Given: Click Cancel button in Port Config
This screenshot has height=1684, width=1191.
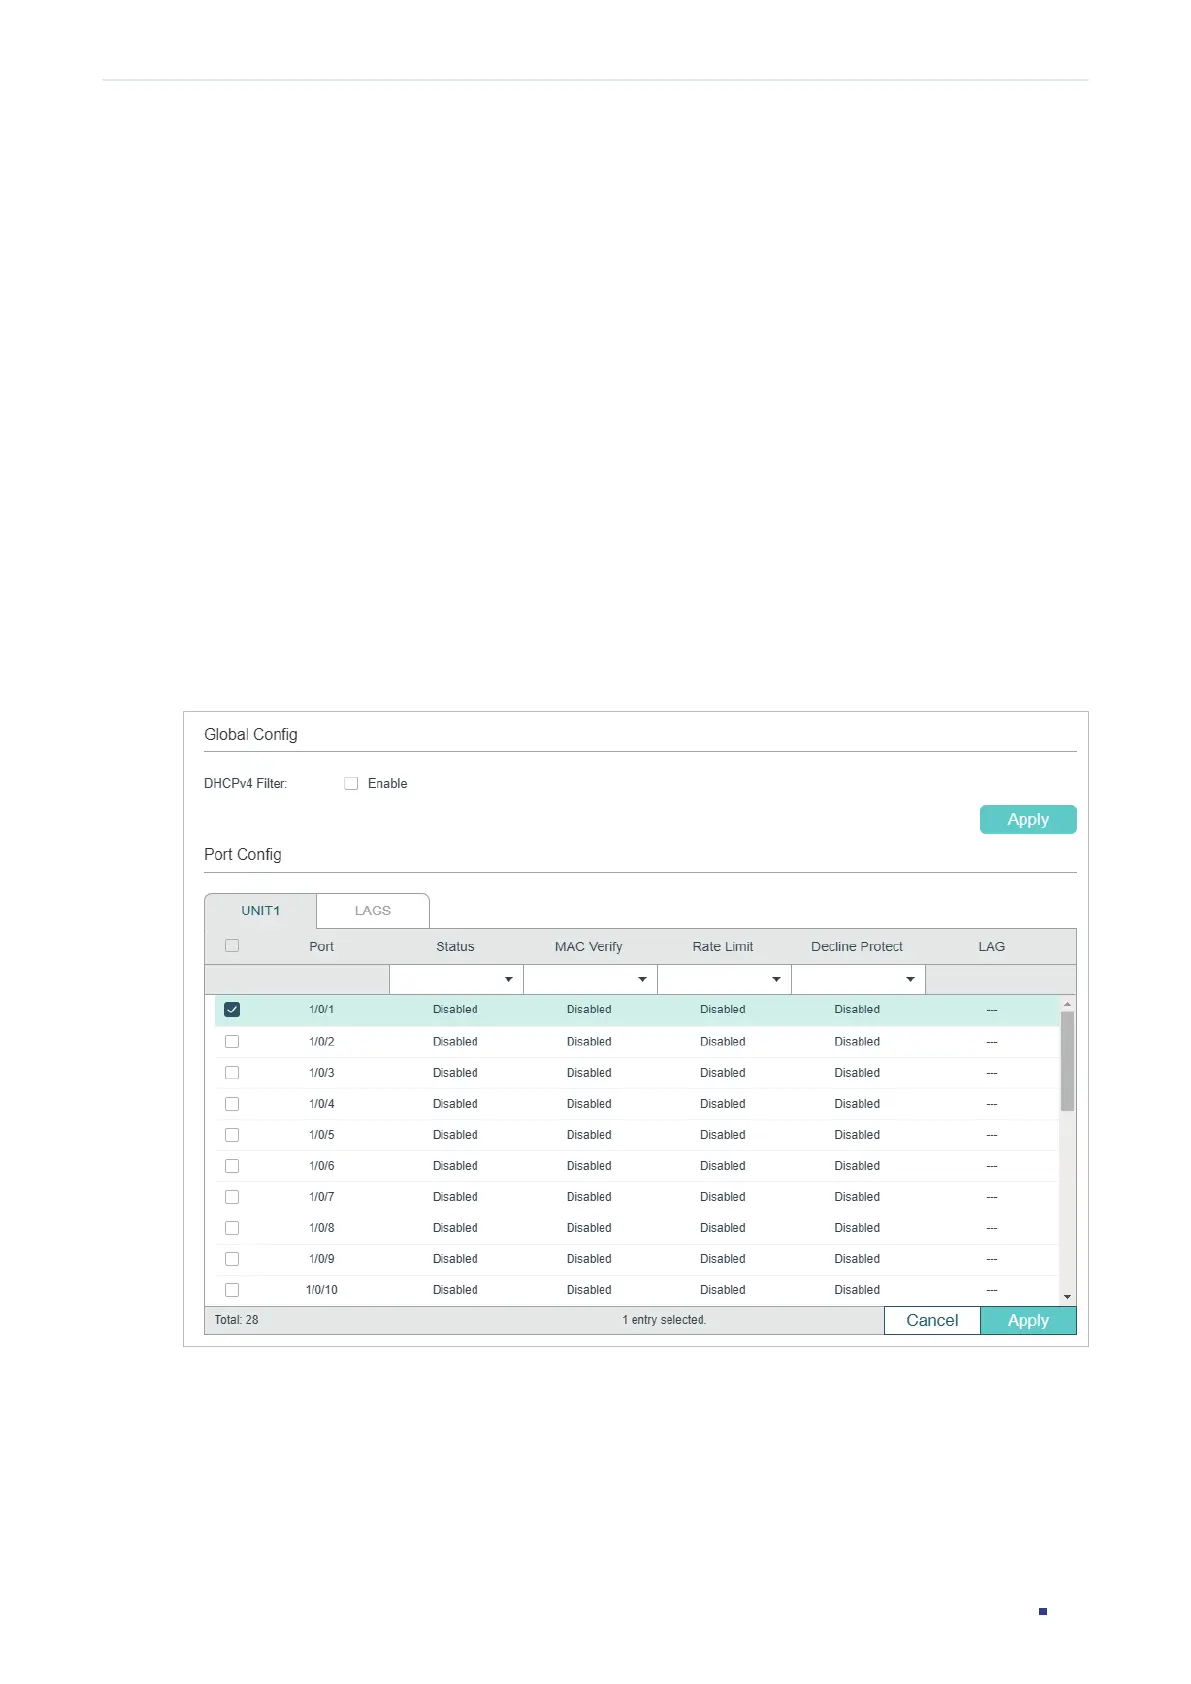Looking at the screenshot, I should tap(932, 1320).
